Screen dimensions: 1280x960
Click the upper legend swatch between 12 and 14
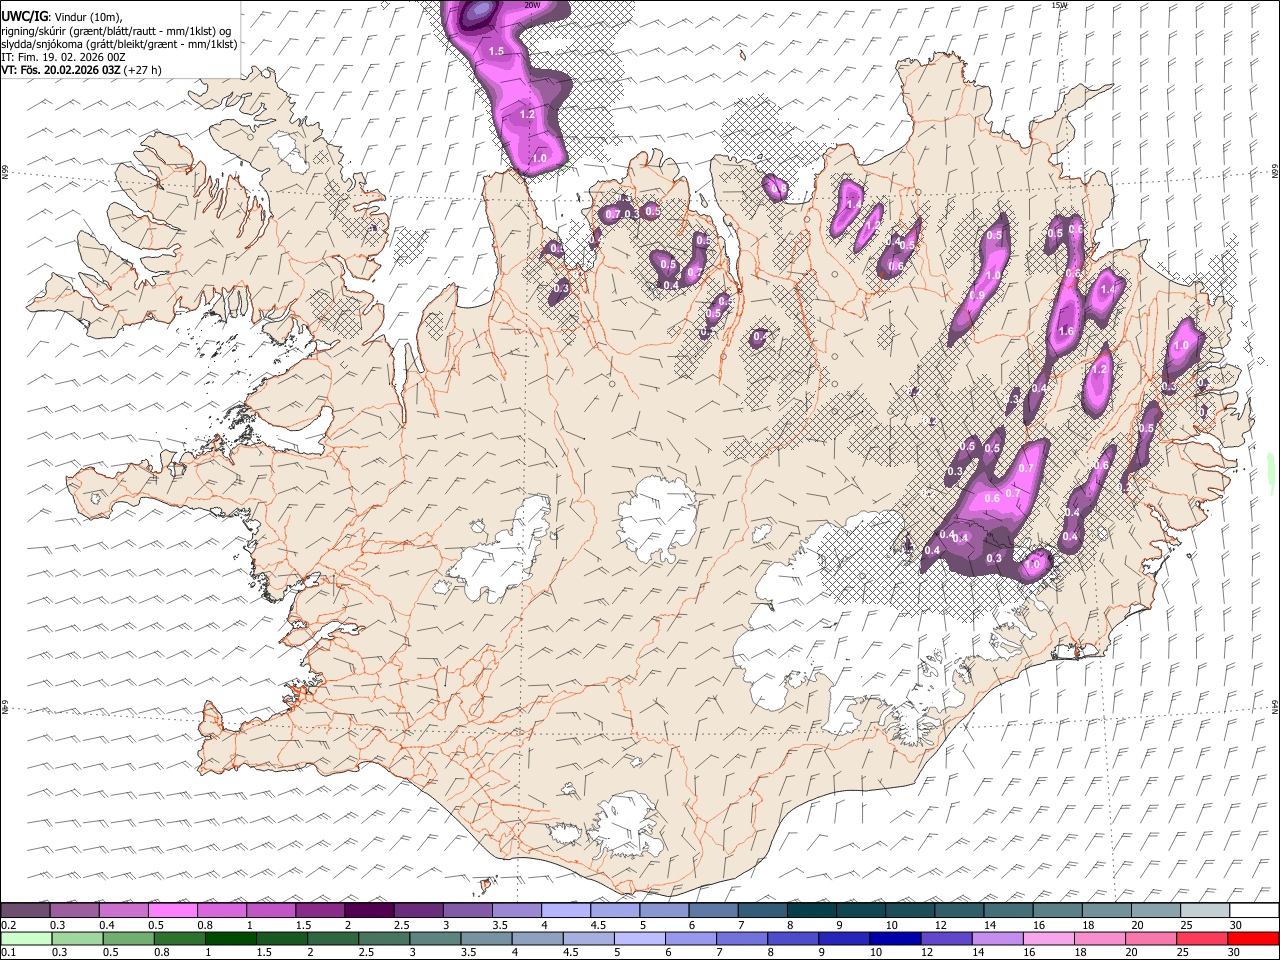click(958, 911)
